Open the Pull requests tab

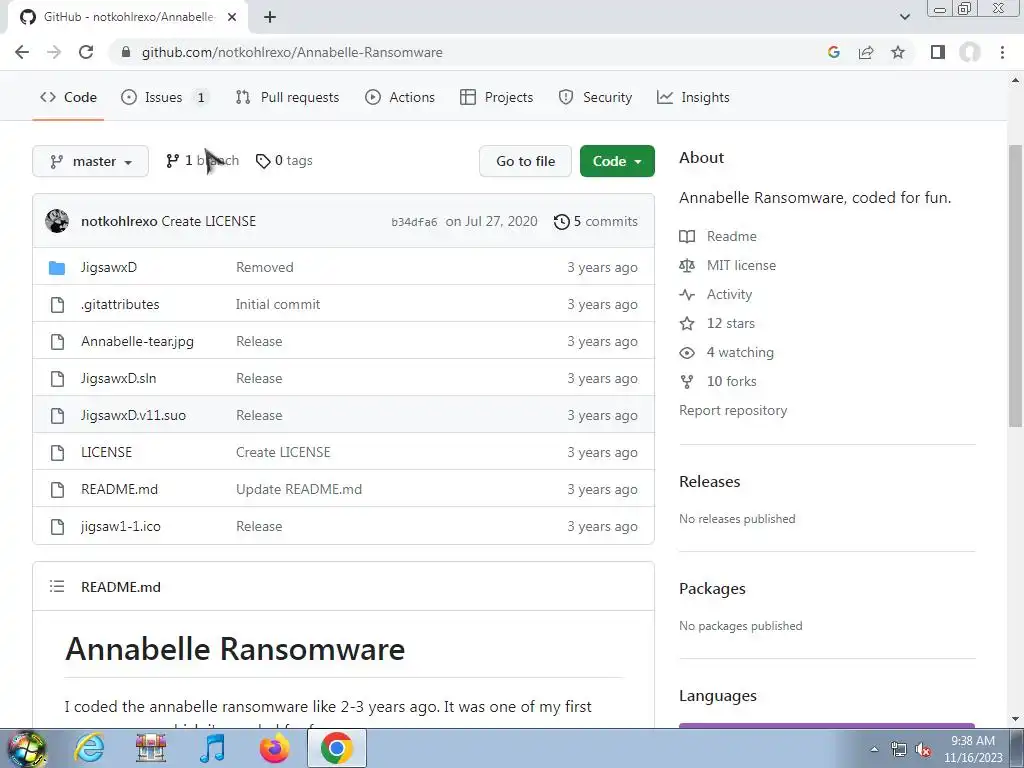[287, 97]
